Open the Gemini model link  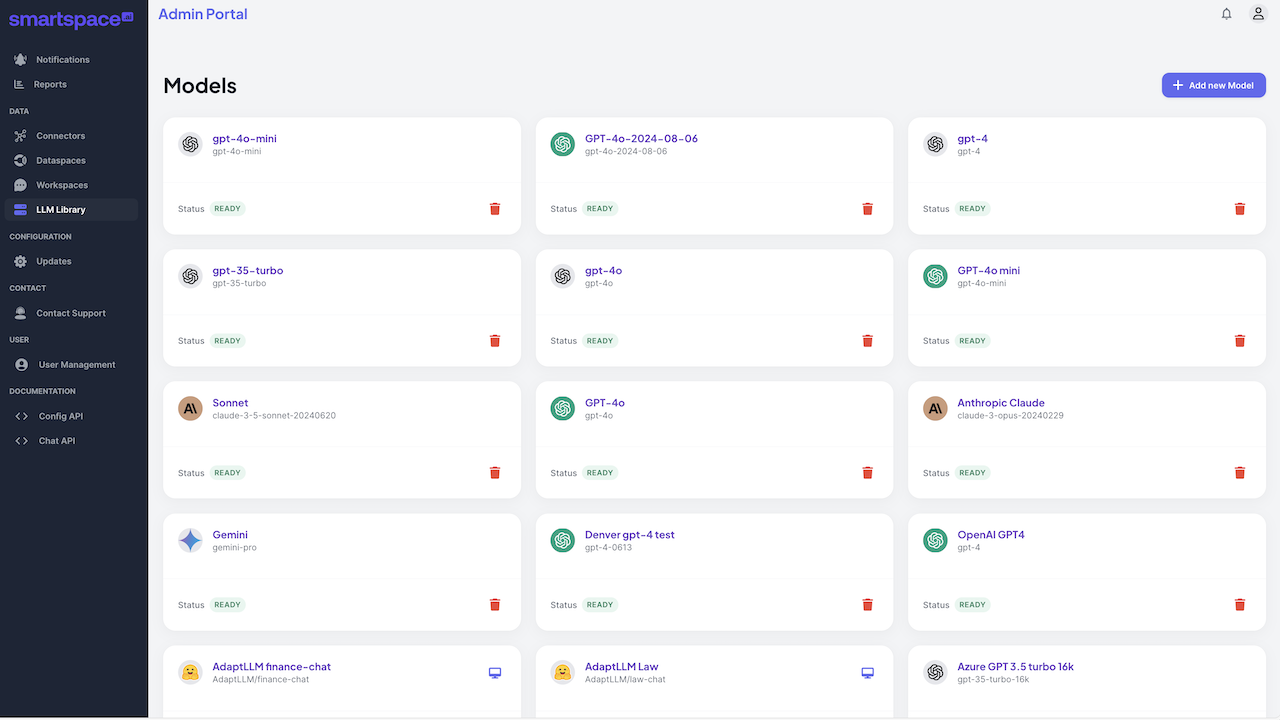[x=230, y=535]
